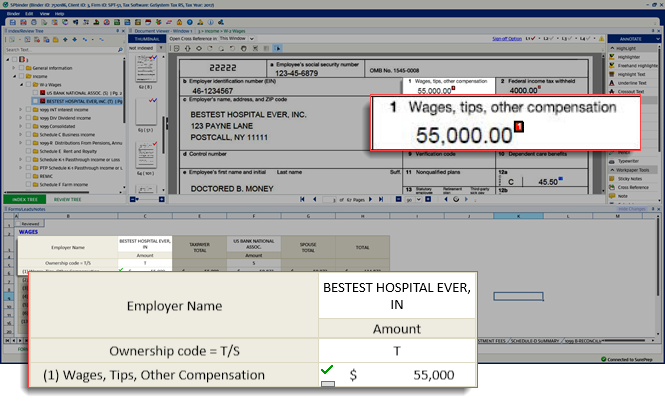Expand the 1099 Consolidated node
The width and height of the screenshot is (665, 408).
pos(21,126)
